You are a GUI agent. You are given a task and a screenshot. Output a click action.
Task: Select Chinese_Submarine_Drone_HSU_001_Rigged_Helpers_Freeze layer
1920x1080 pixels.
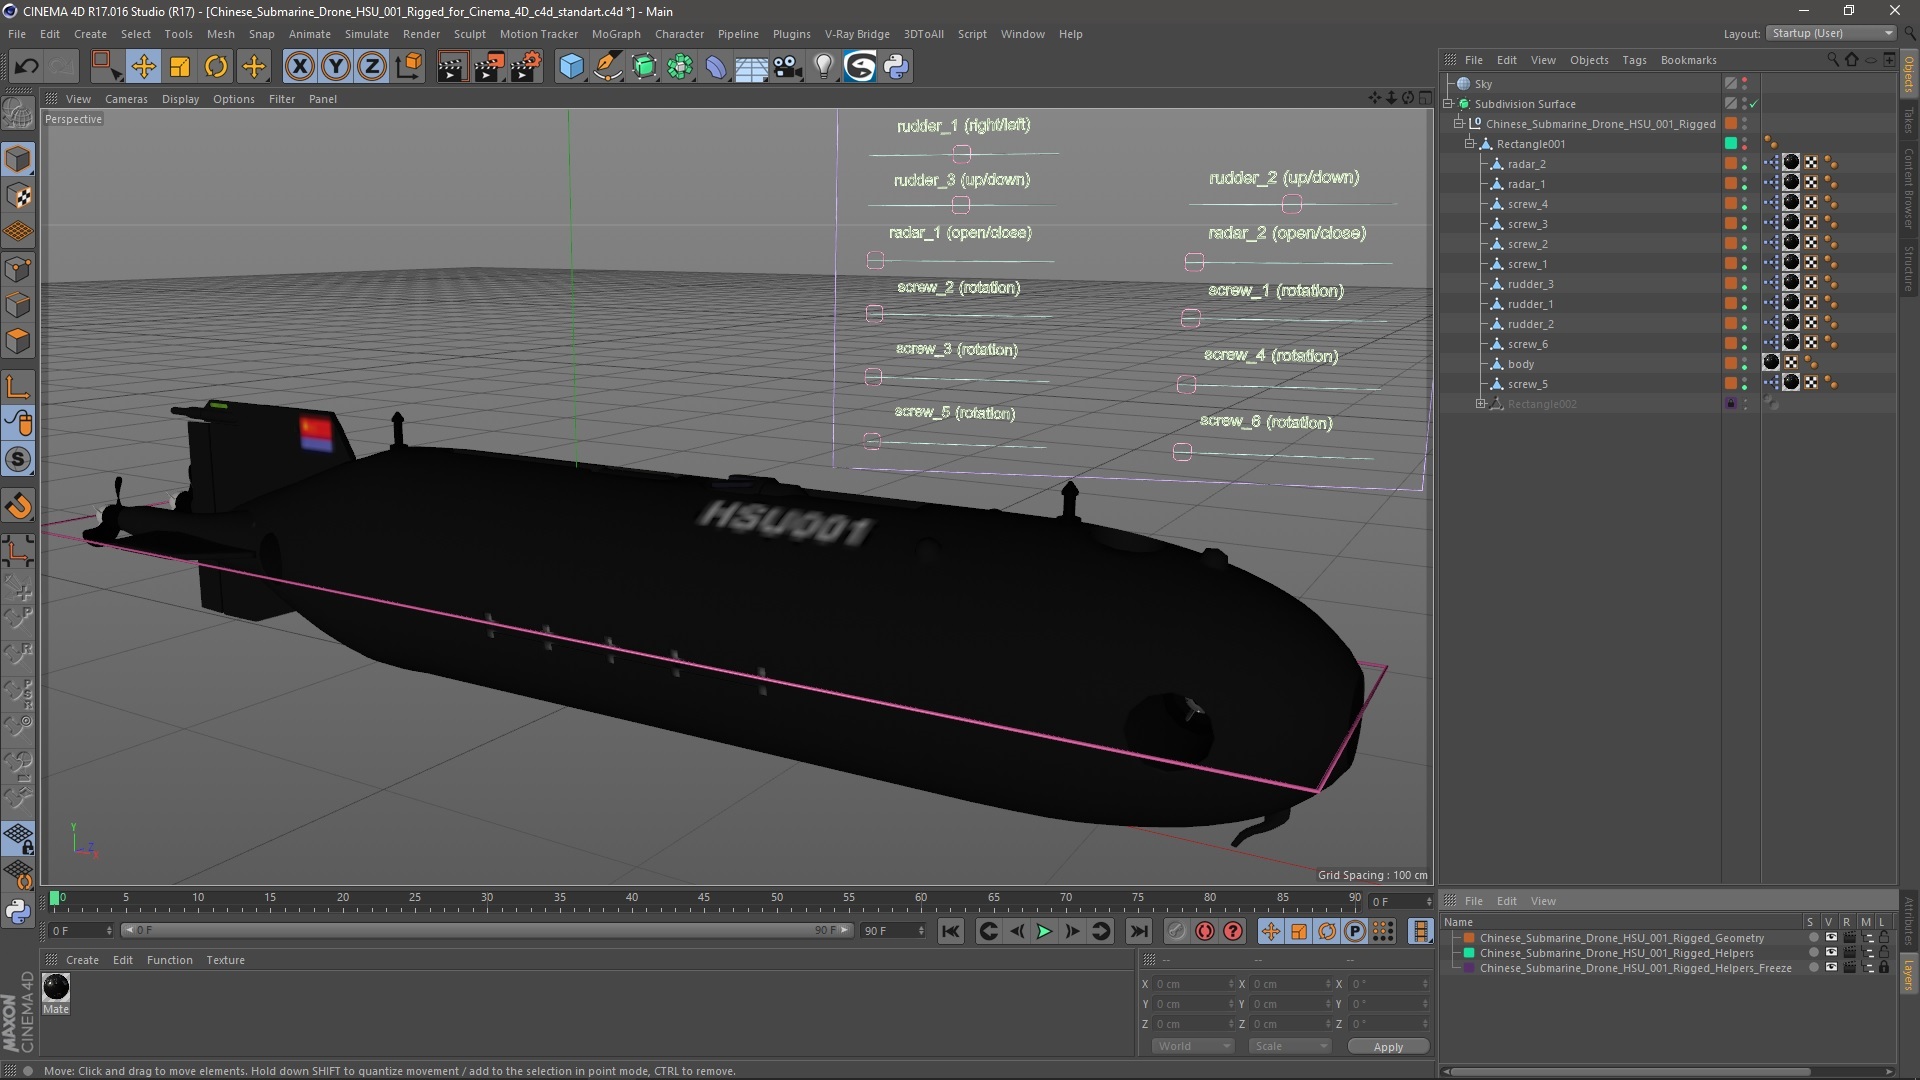[1635, 968]
